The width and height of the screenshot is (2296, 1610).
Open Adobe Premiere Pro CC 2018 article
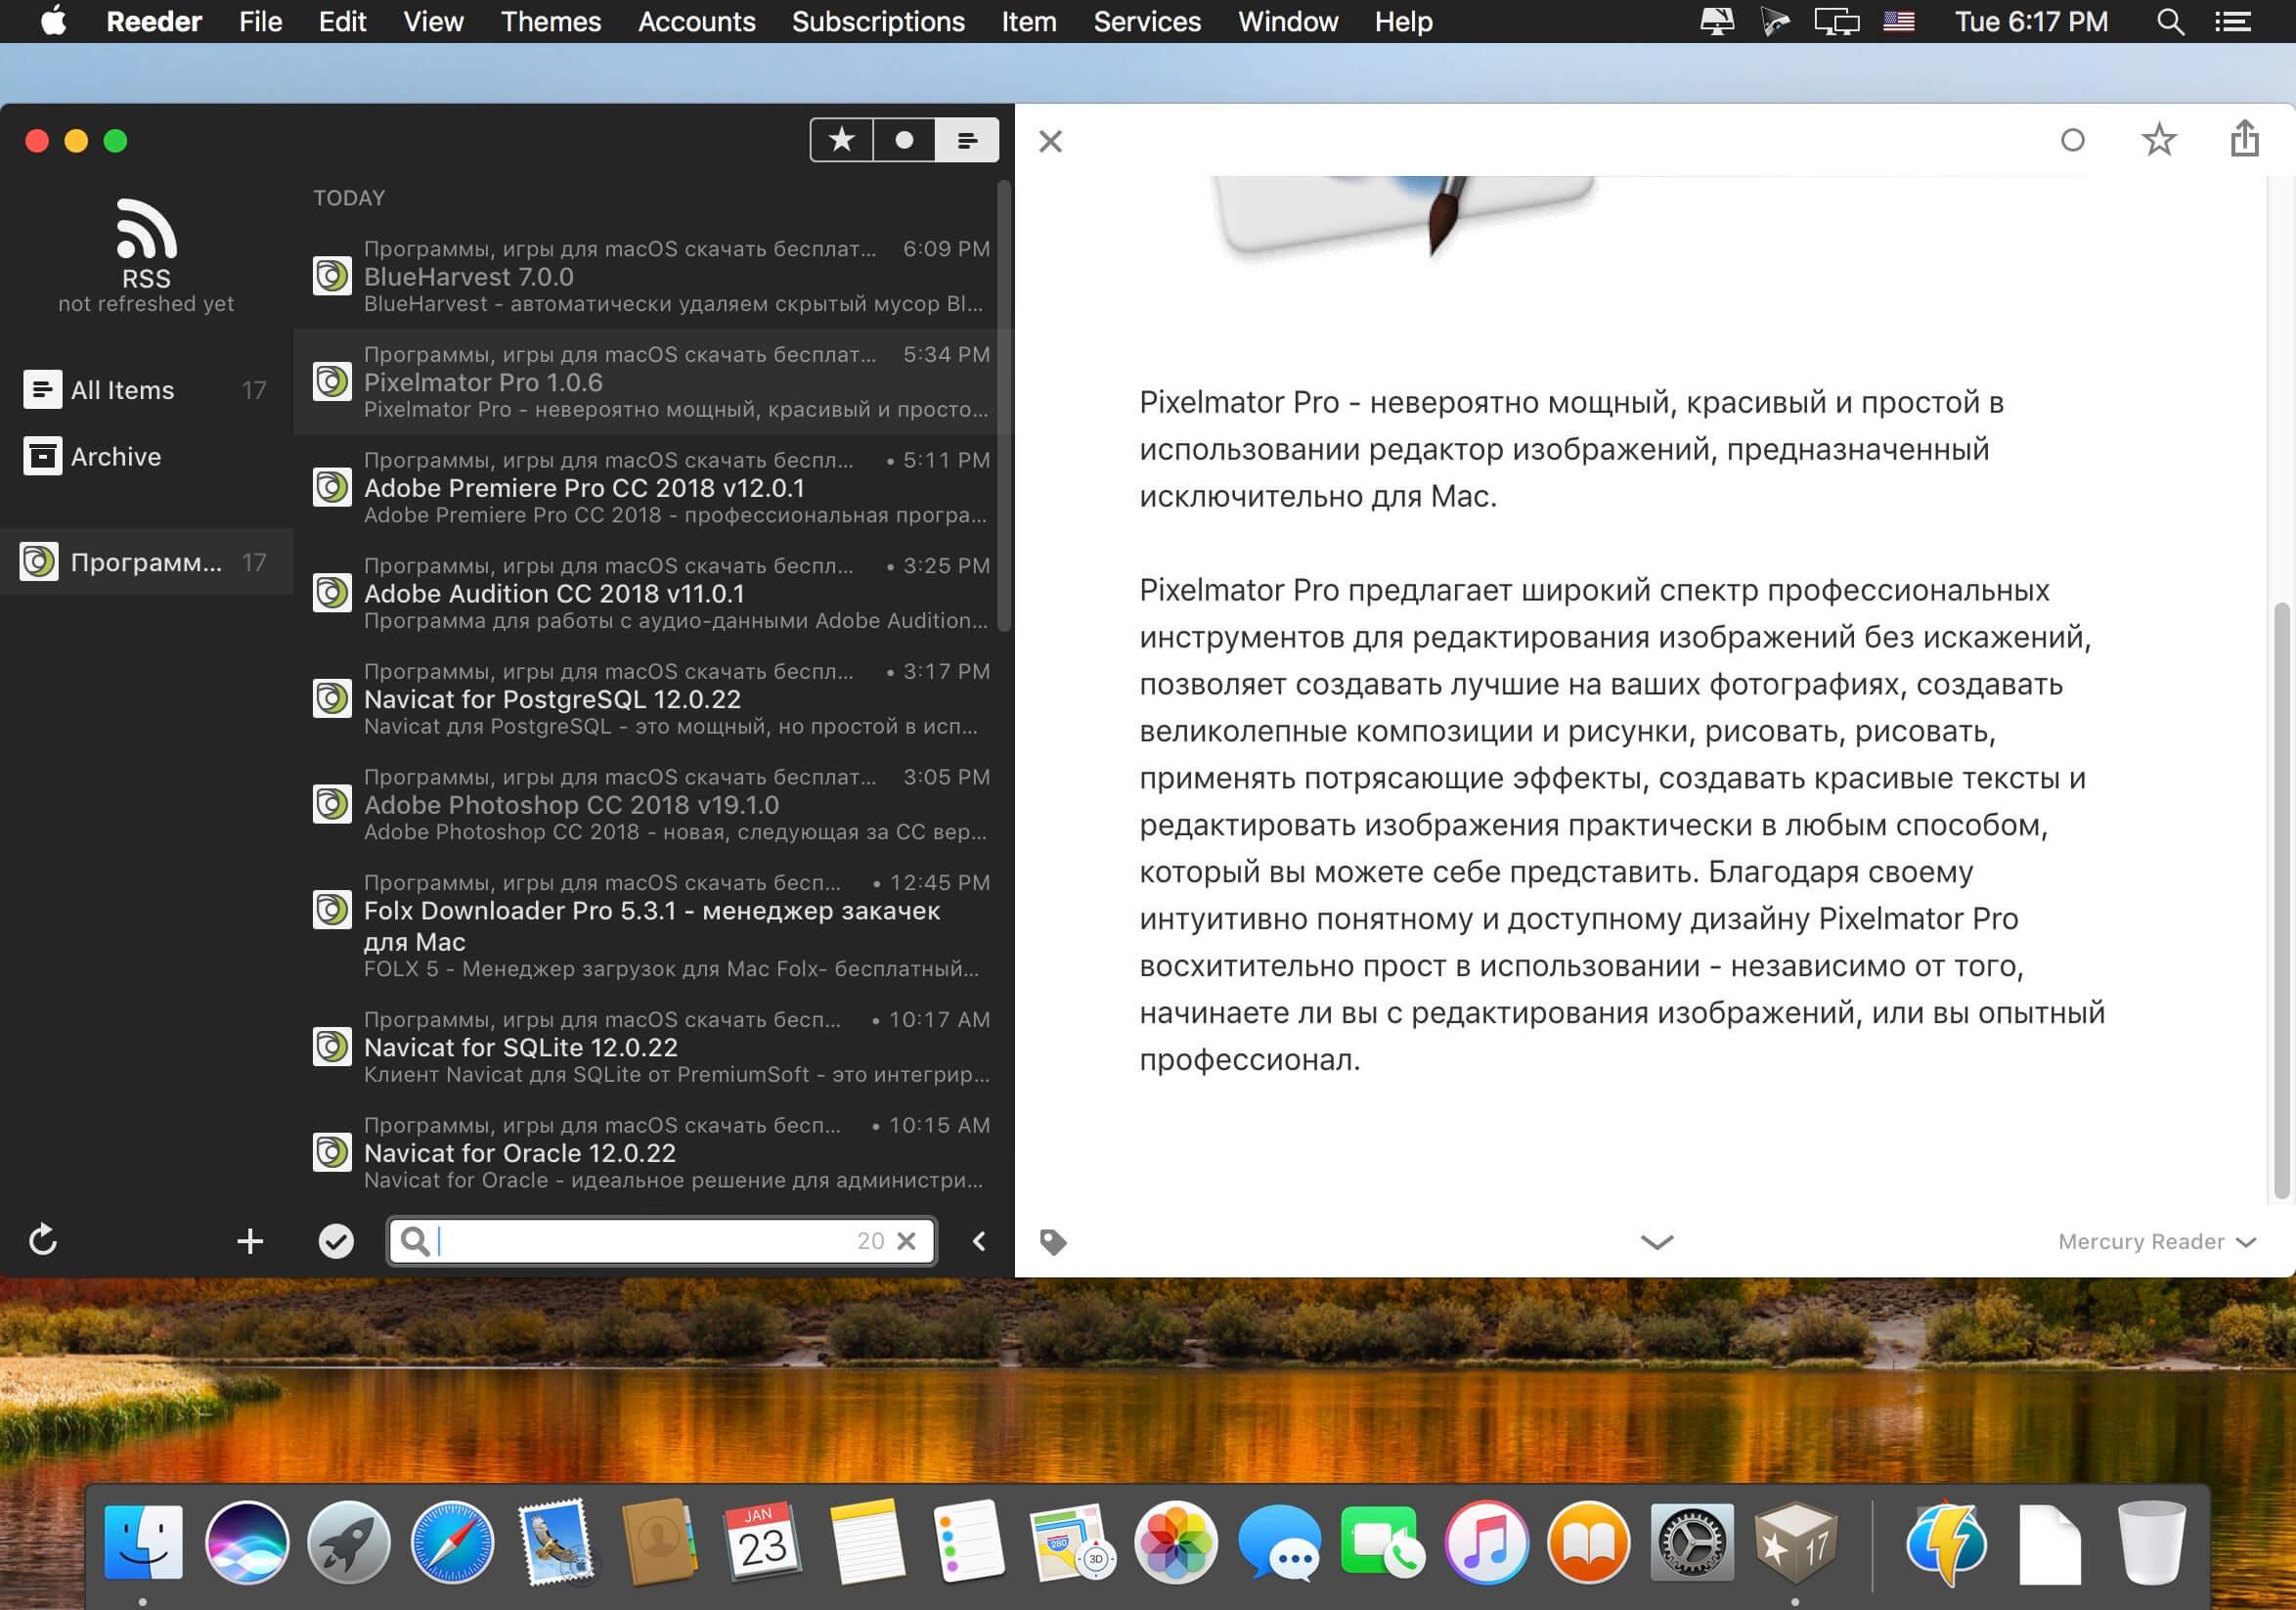coord(652,487)
